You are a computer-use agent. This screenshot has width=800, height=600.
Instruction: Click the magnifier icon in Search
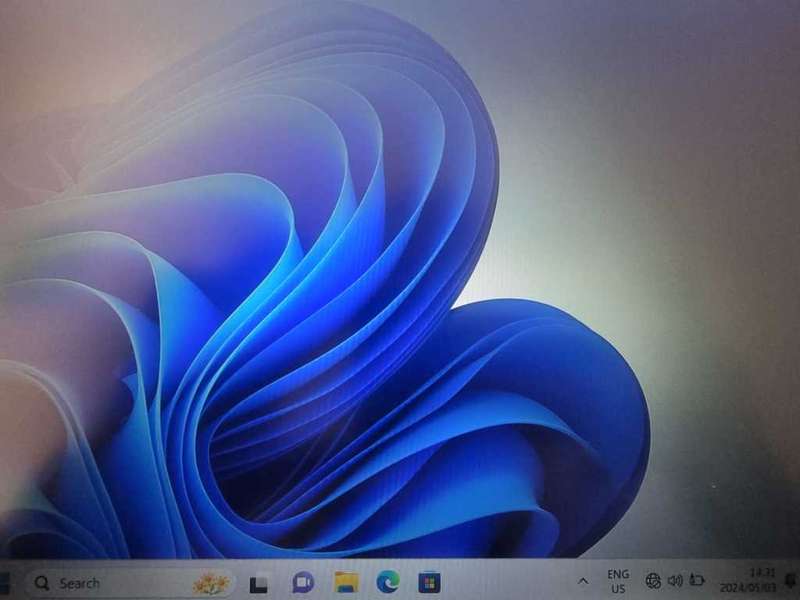[42, 583]
